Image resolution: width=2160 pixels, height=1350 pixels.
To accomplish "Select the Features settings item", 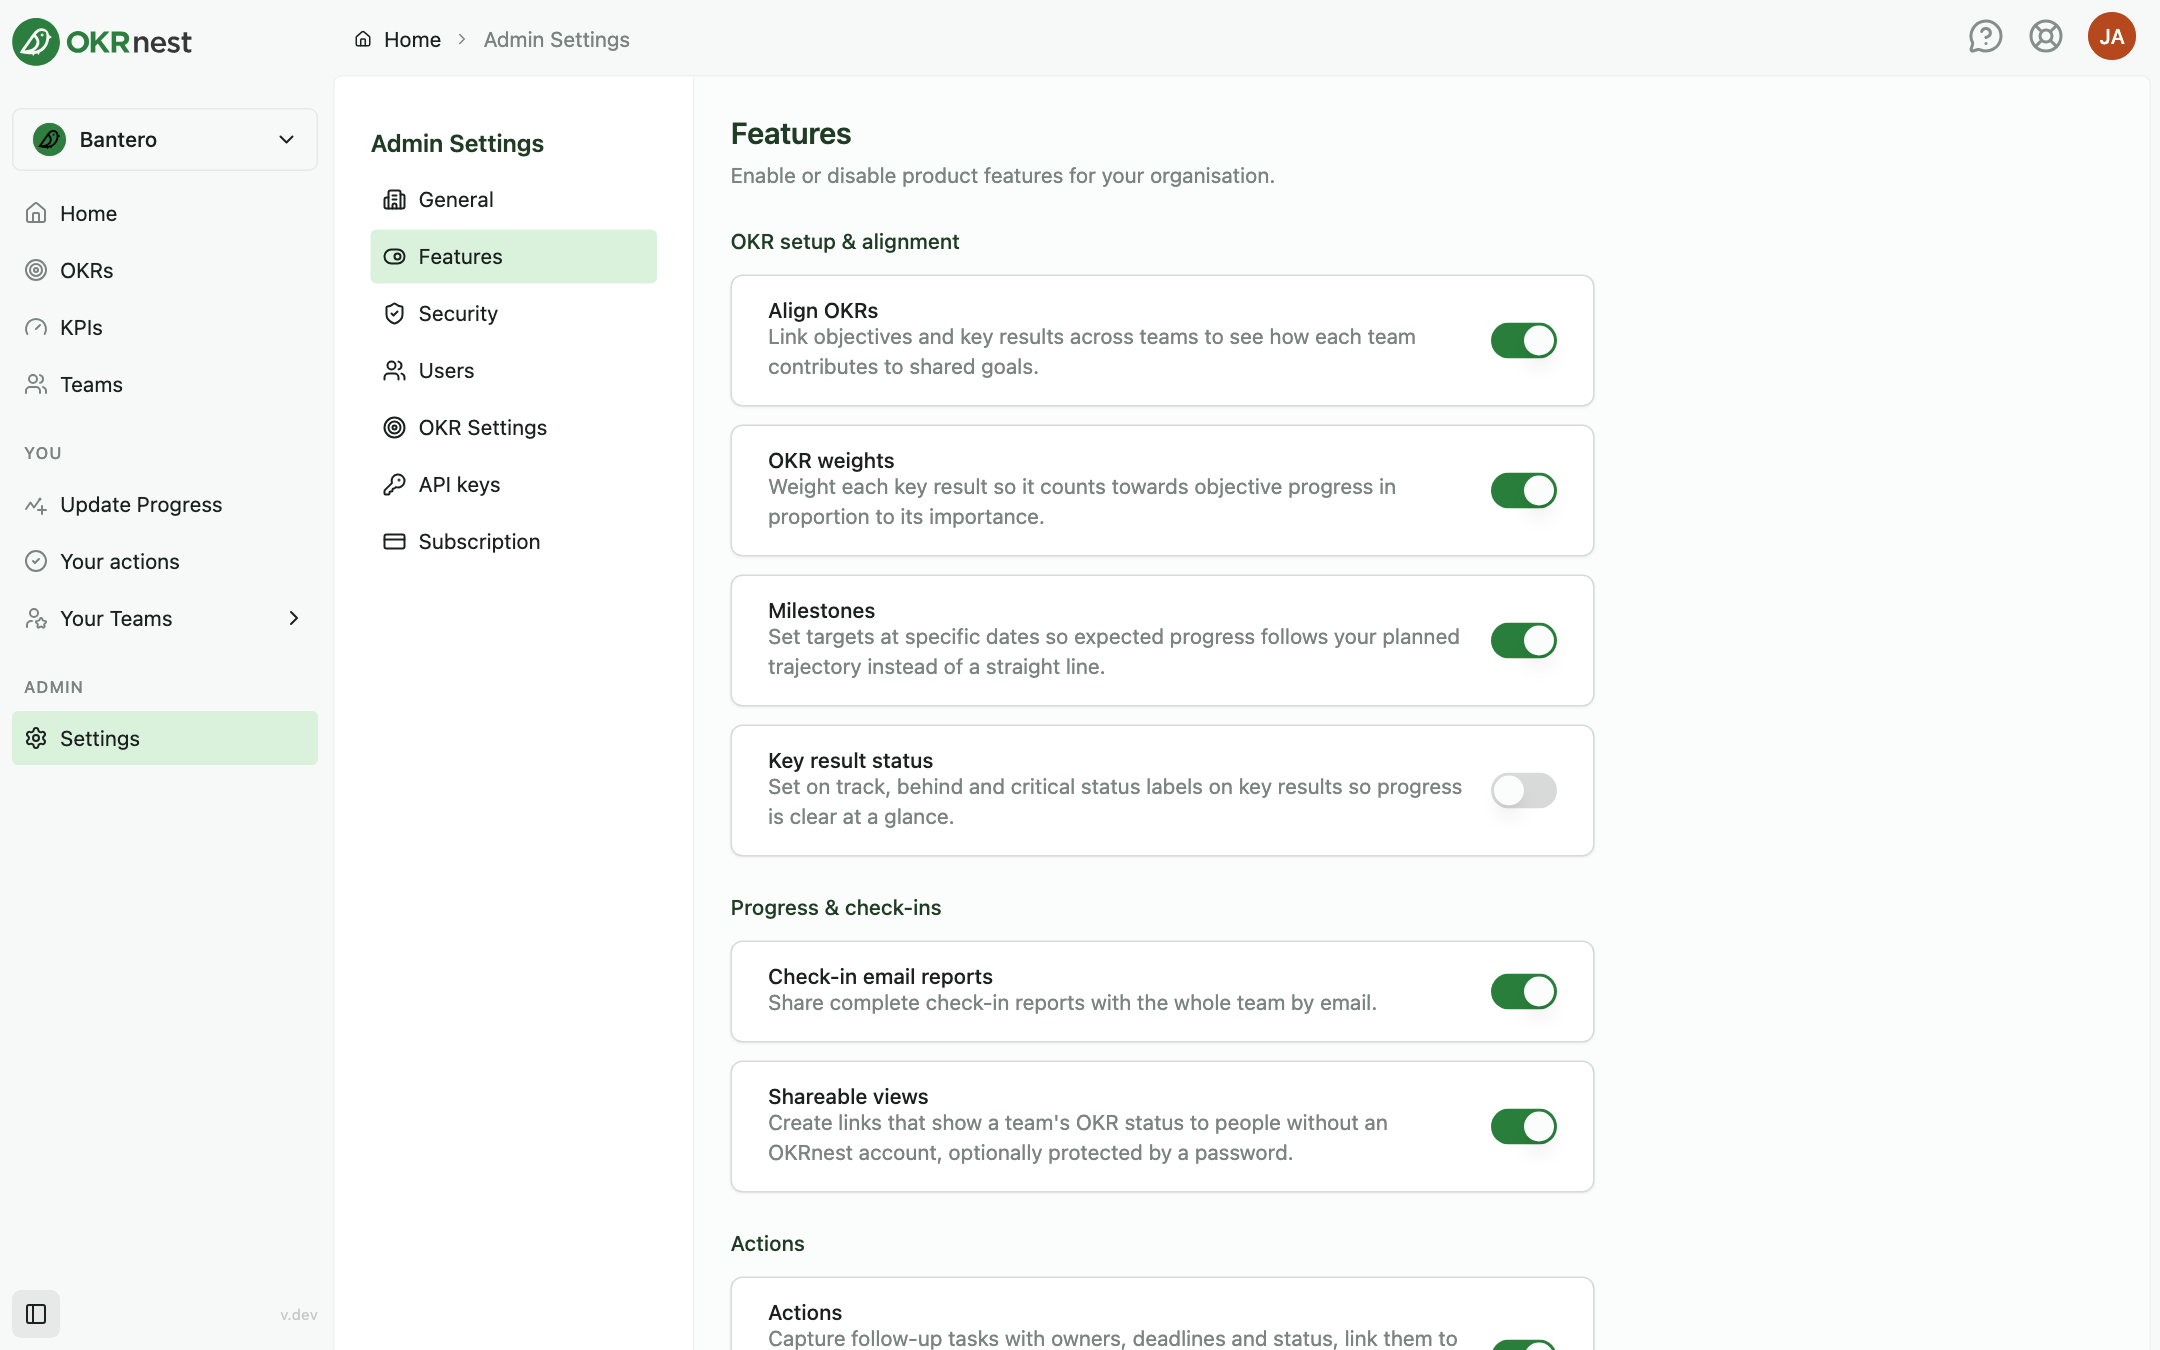I will (513, 257).
